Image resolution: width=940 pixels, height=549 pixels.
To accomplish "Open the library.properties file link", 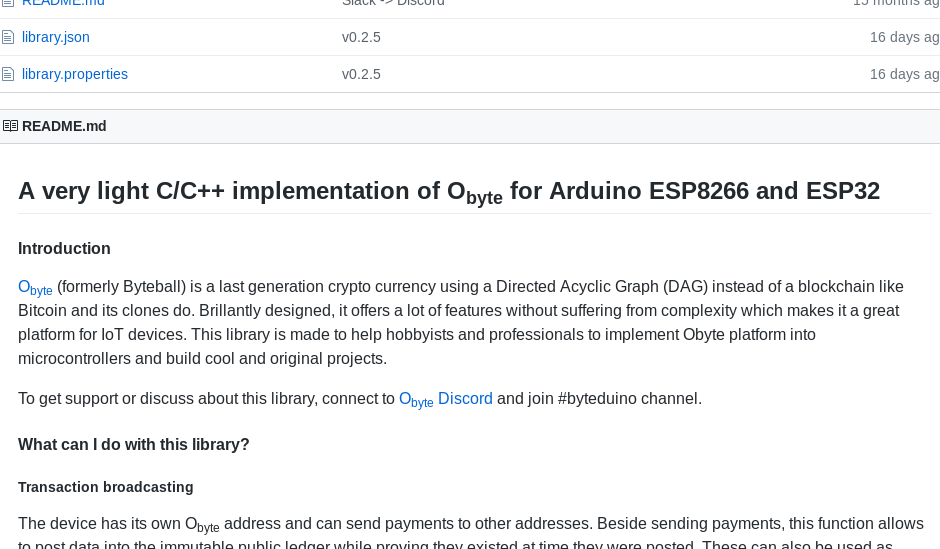I will (75, 74).
